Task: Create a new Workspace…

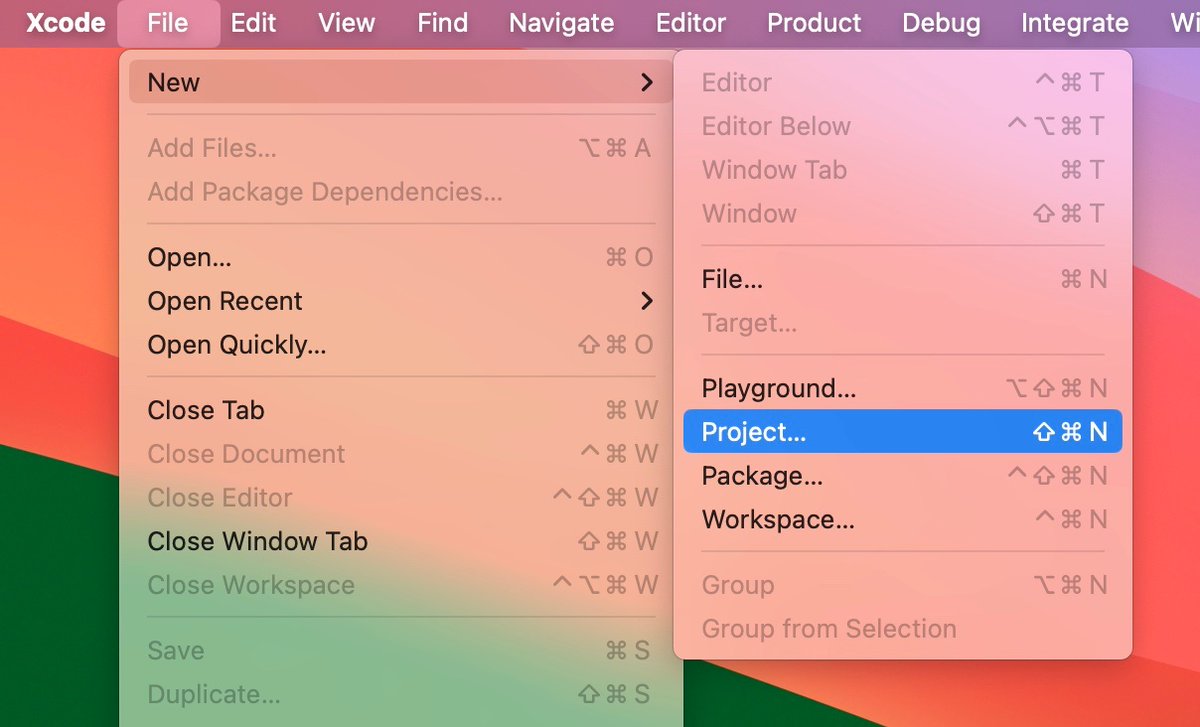Action: pos(903,520)
